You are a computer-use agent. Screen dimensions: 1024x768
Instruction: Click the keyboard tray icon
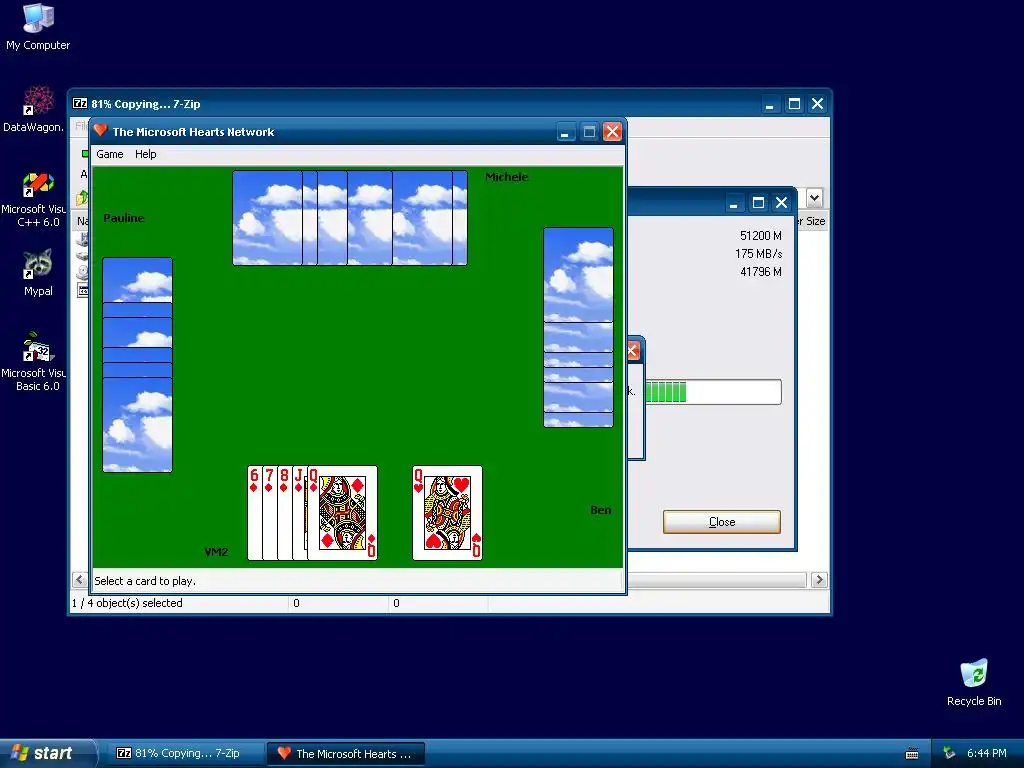click(x=912, y=754)
